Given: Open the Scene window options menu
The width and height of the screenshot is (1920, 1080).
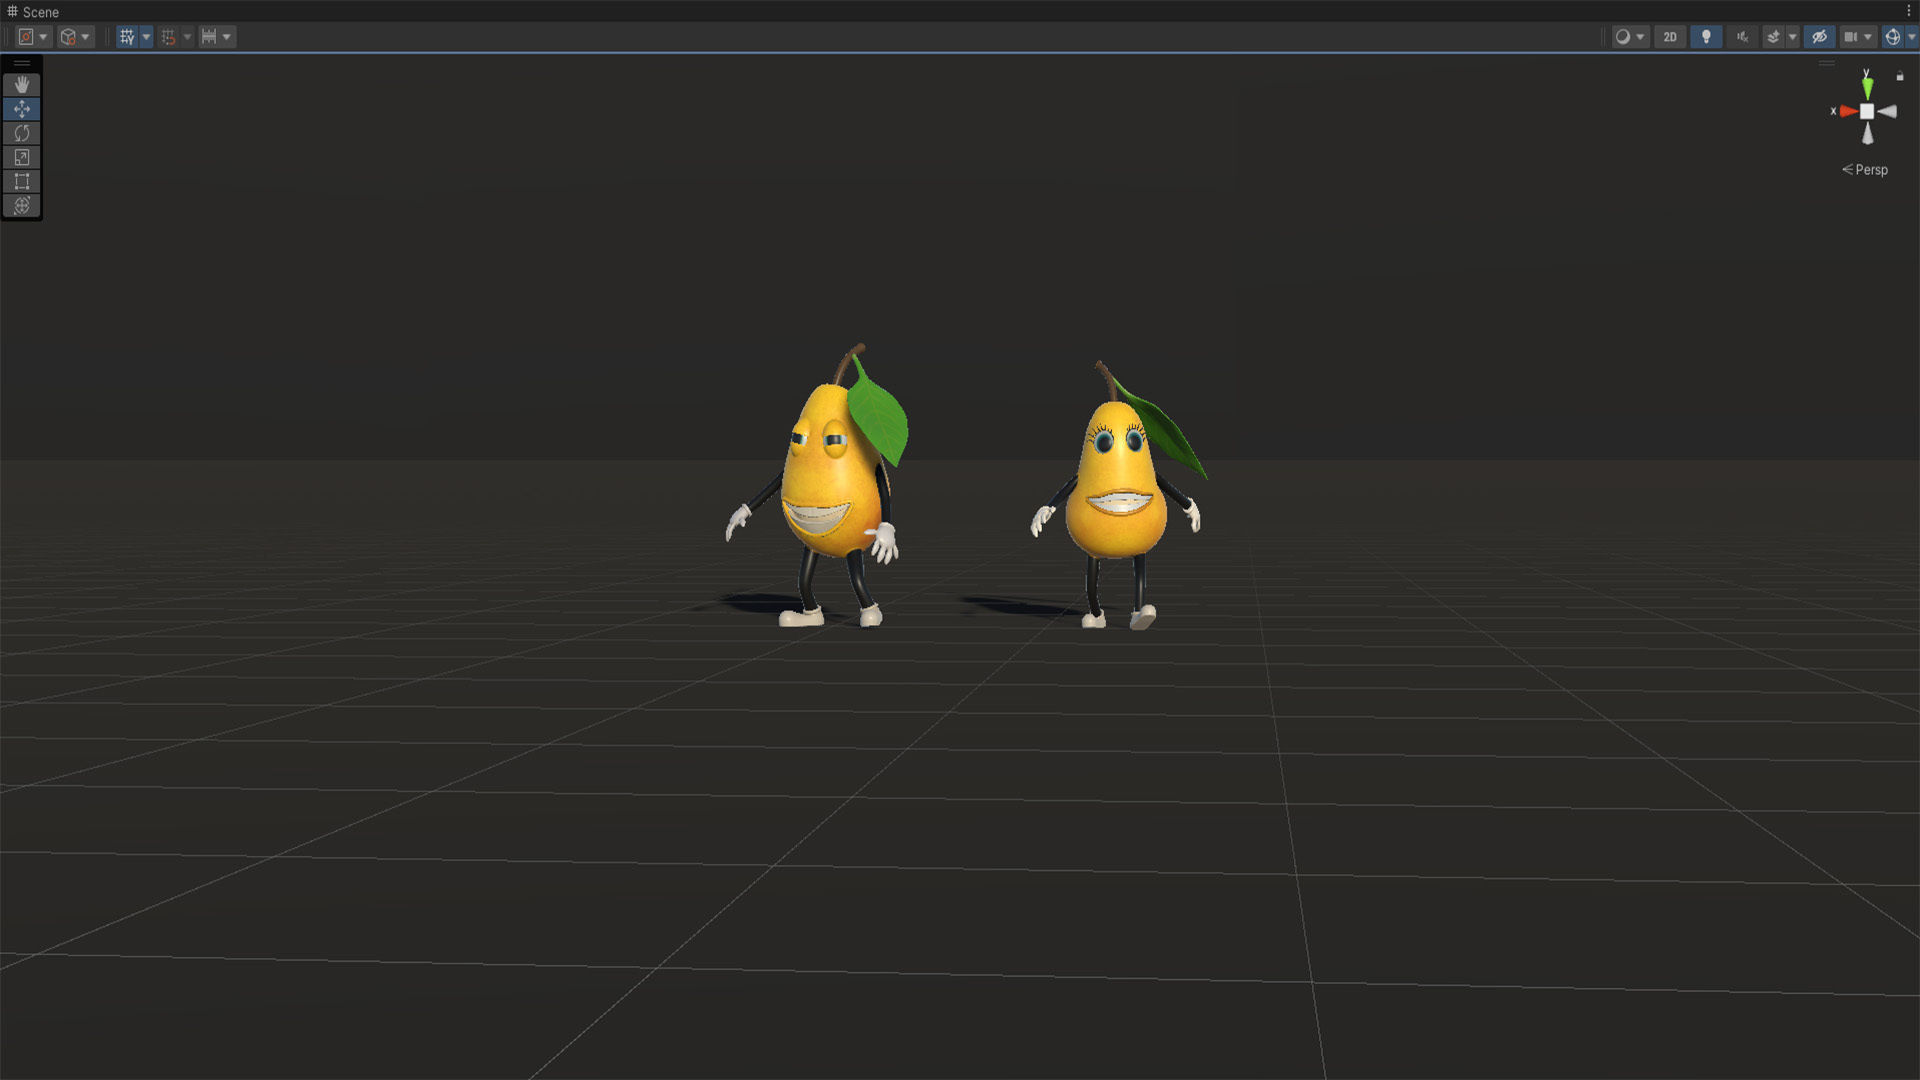Looking at the screenshot, I should pyautogui.click(x=1909, y=11).
